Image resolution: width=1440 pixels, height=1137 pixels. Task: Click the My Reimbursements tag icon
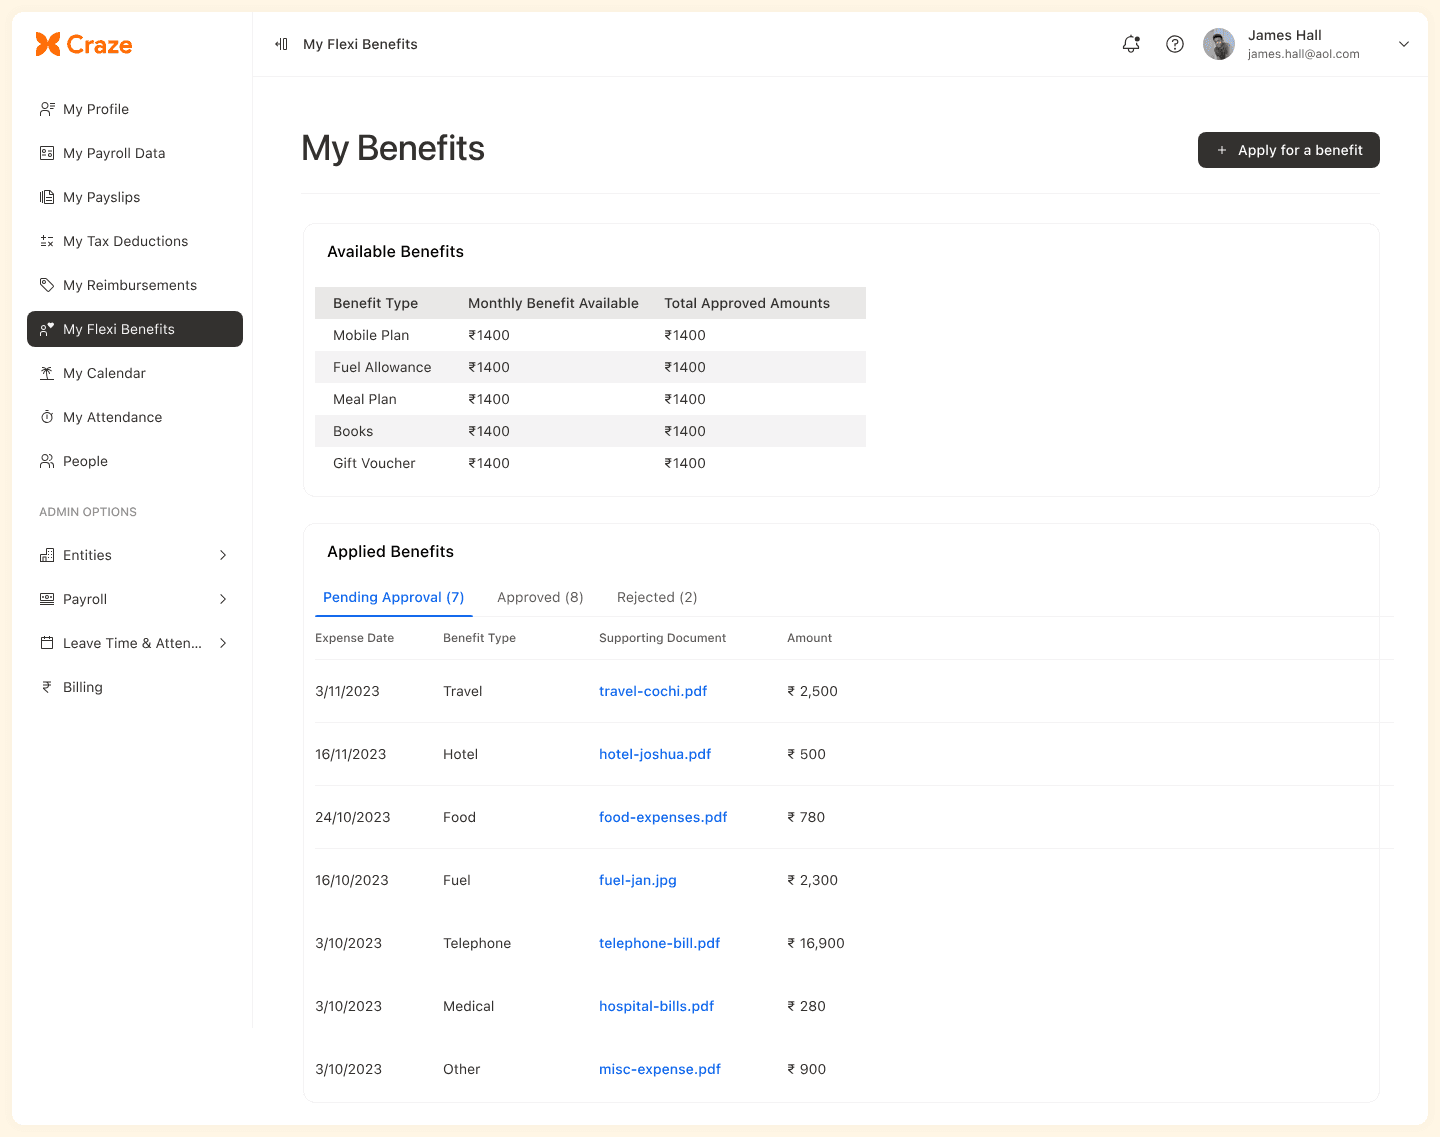[x=47, y=285]
